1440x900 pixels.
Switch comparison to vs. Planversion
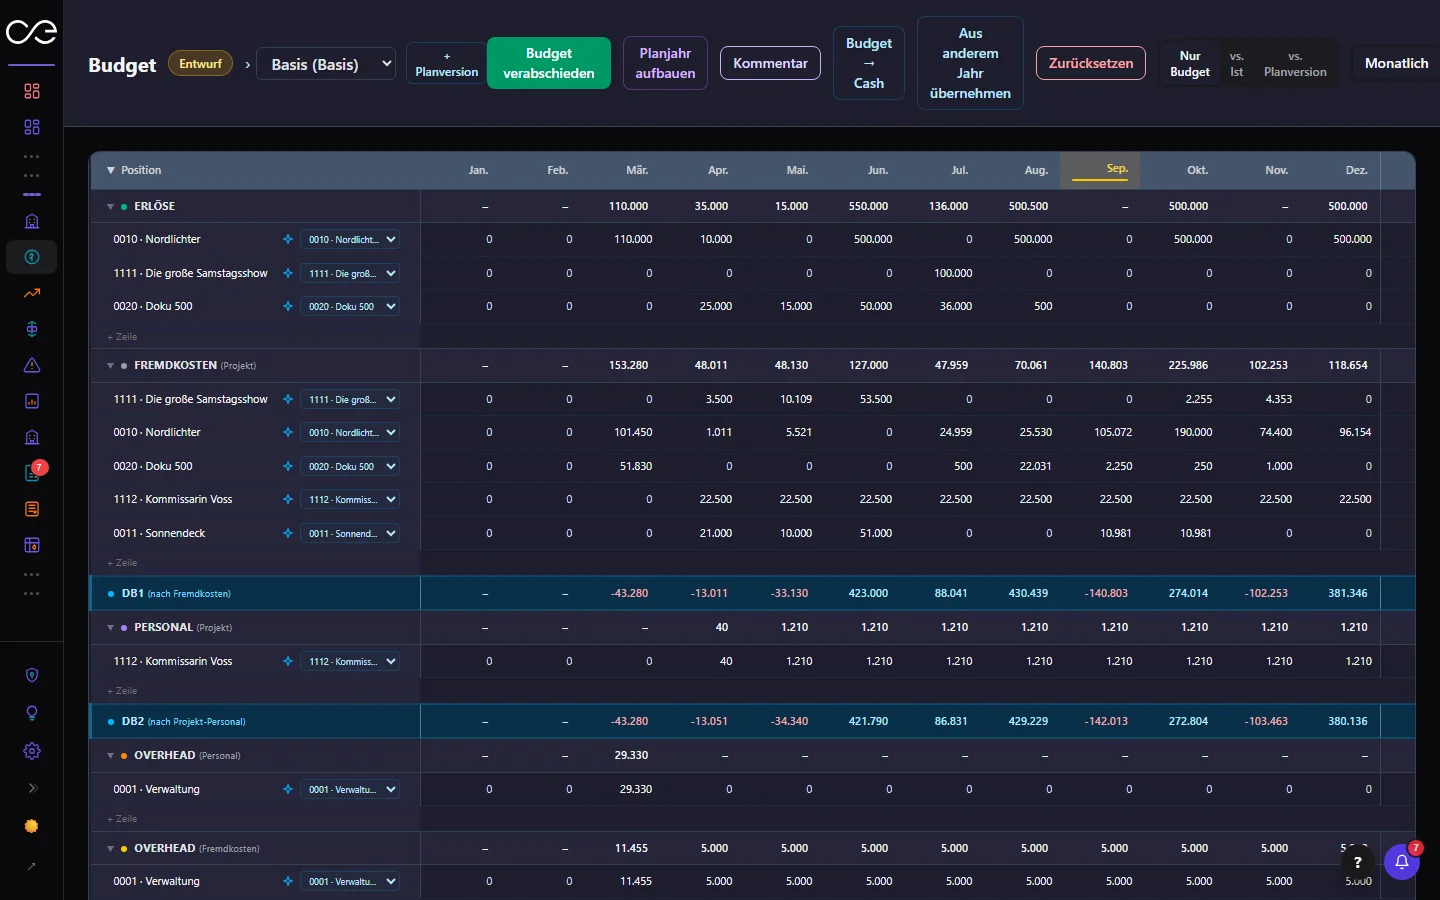tap(1295, 64)
